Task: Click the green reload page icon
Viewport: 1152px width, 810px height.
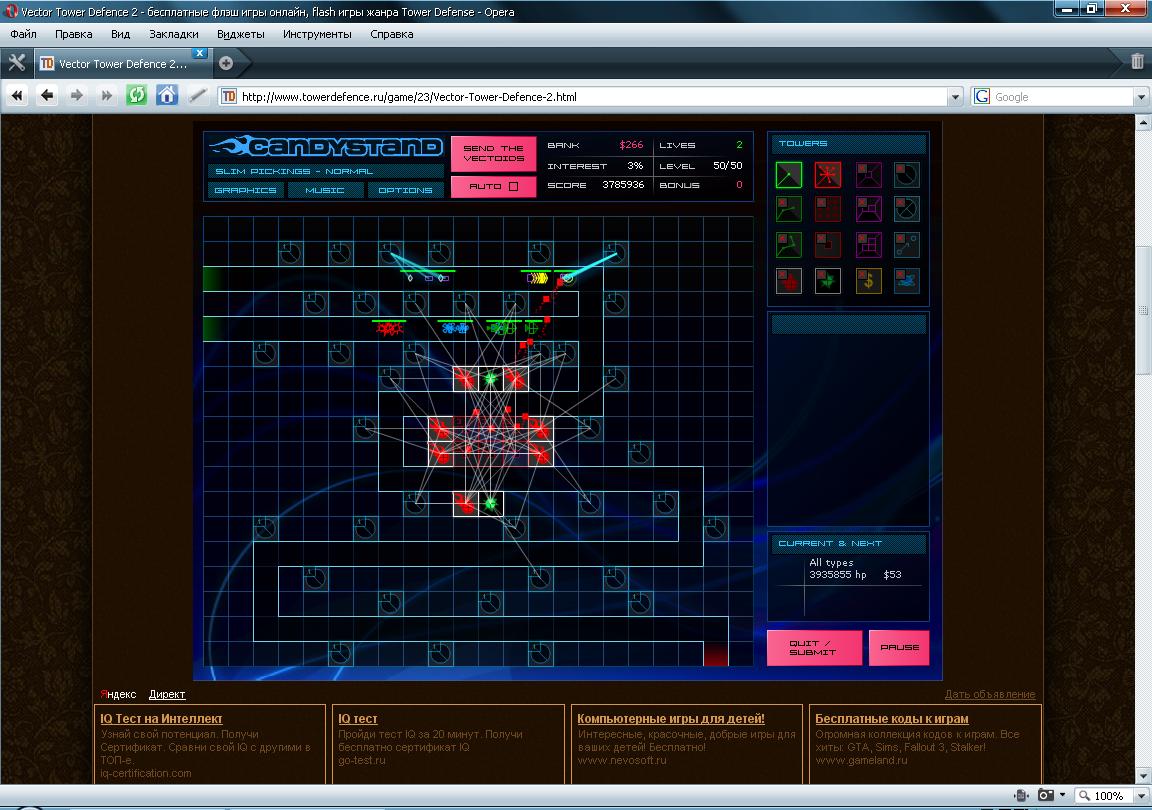Action: pyautogui.click(x=136, y=96)
